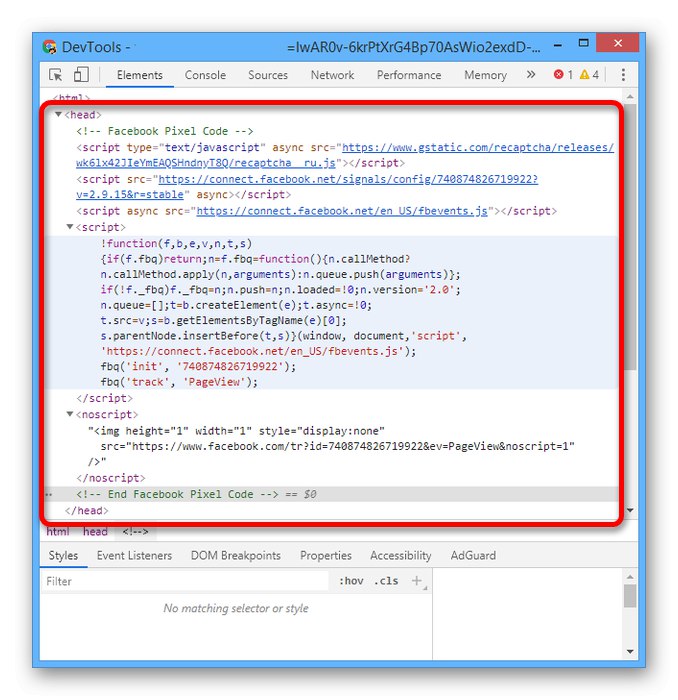The image size is (678, 700).
Task: Click the t.src=v;s=b.getElementsByTagName line
Action: tap(223, 321)
